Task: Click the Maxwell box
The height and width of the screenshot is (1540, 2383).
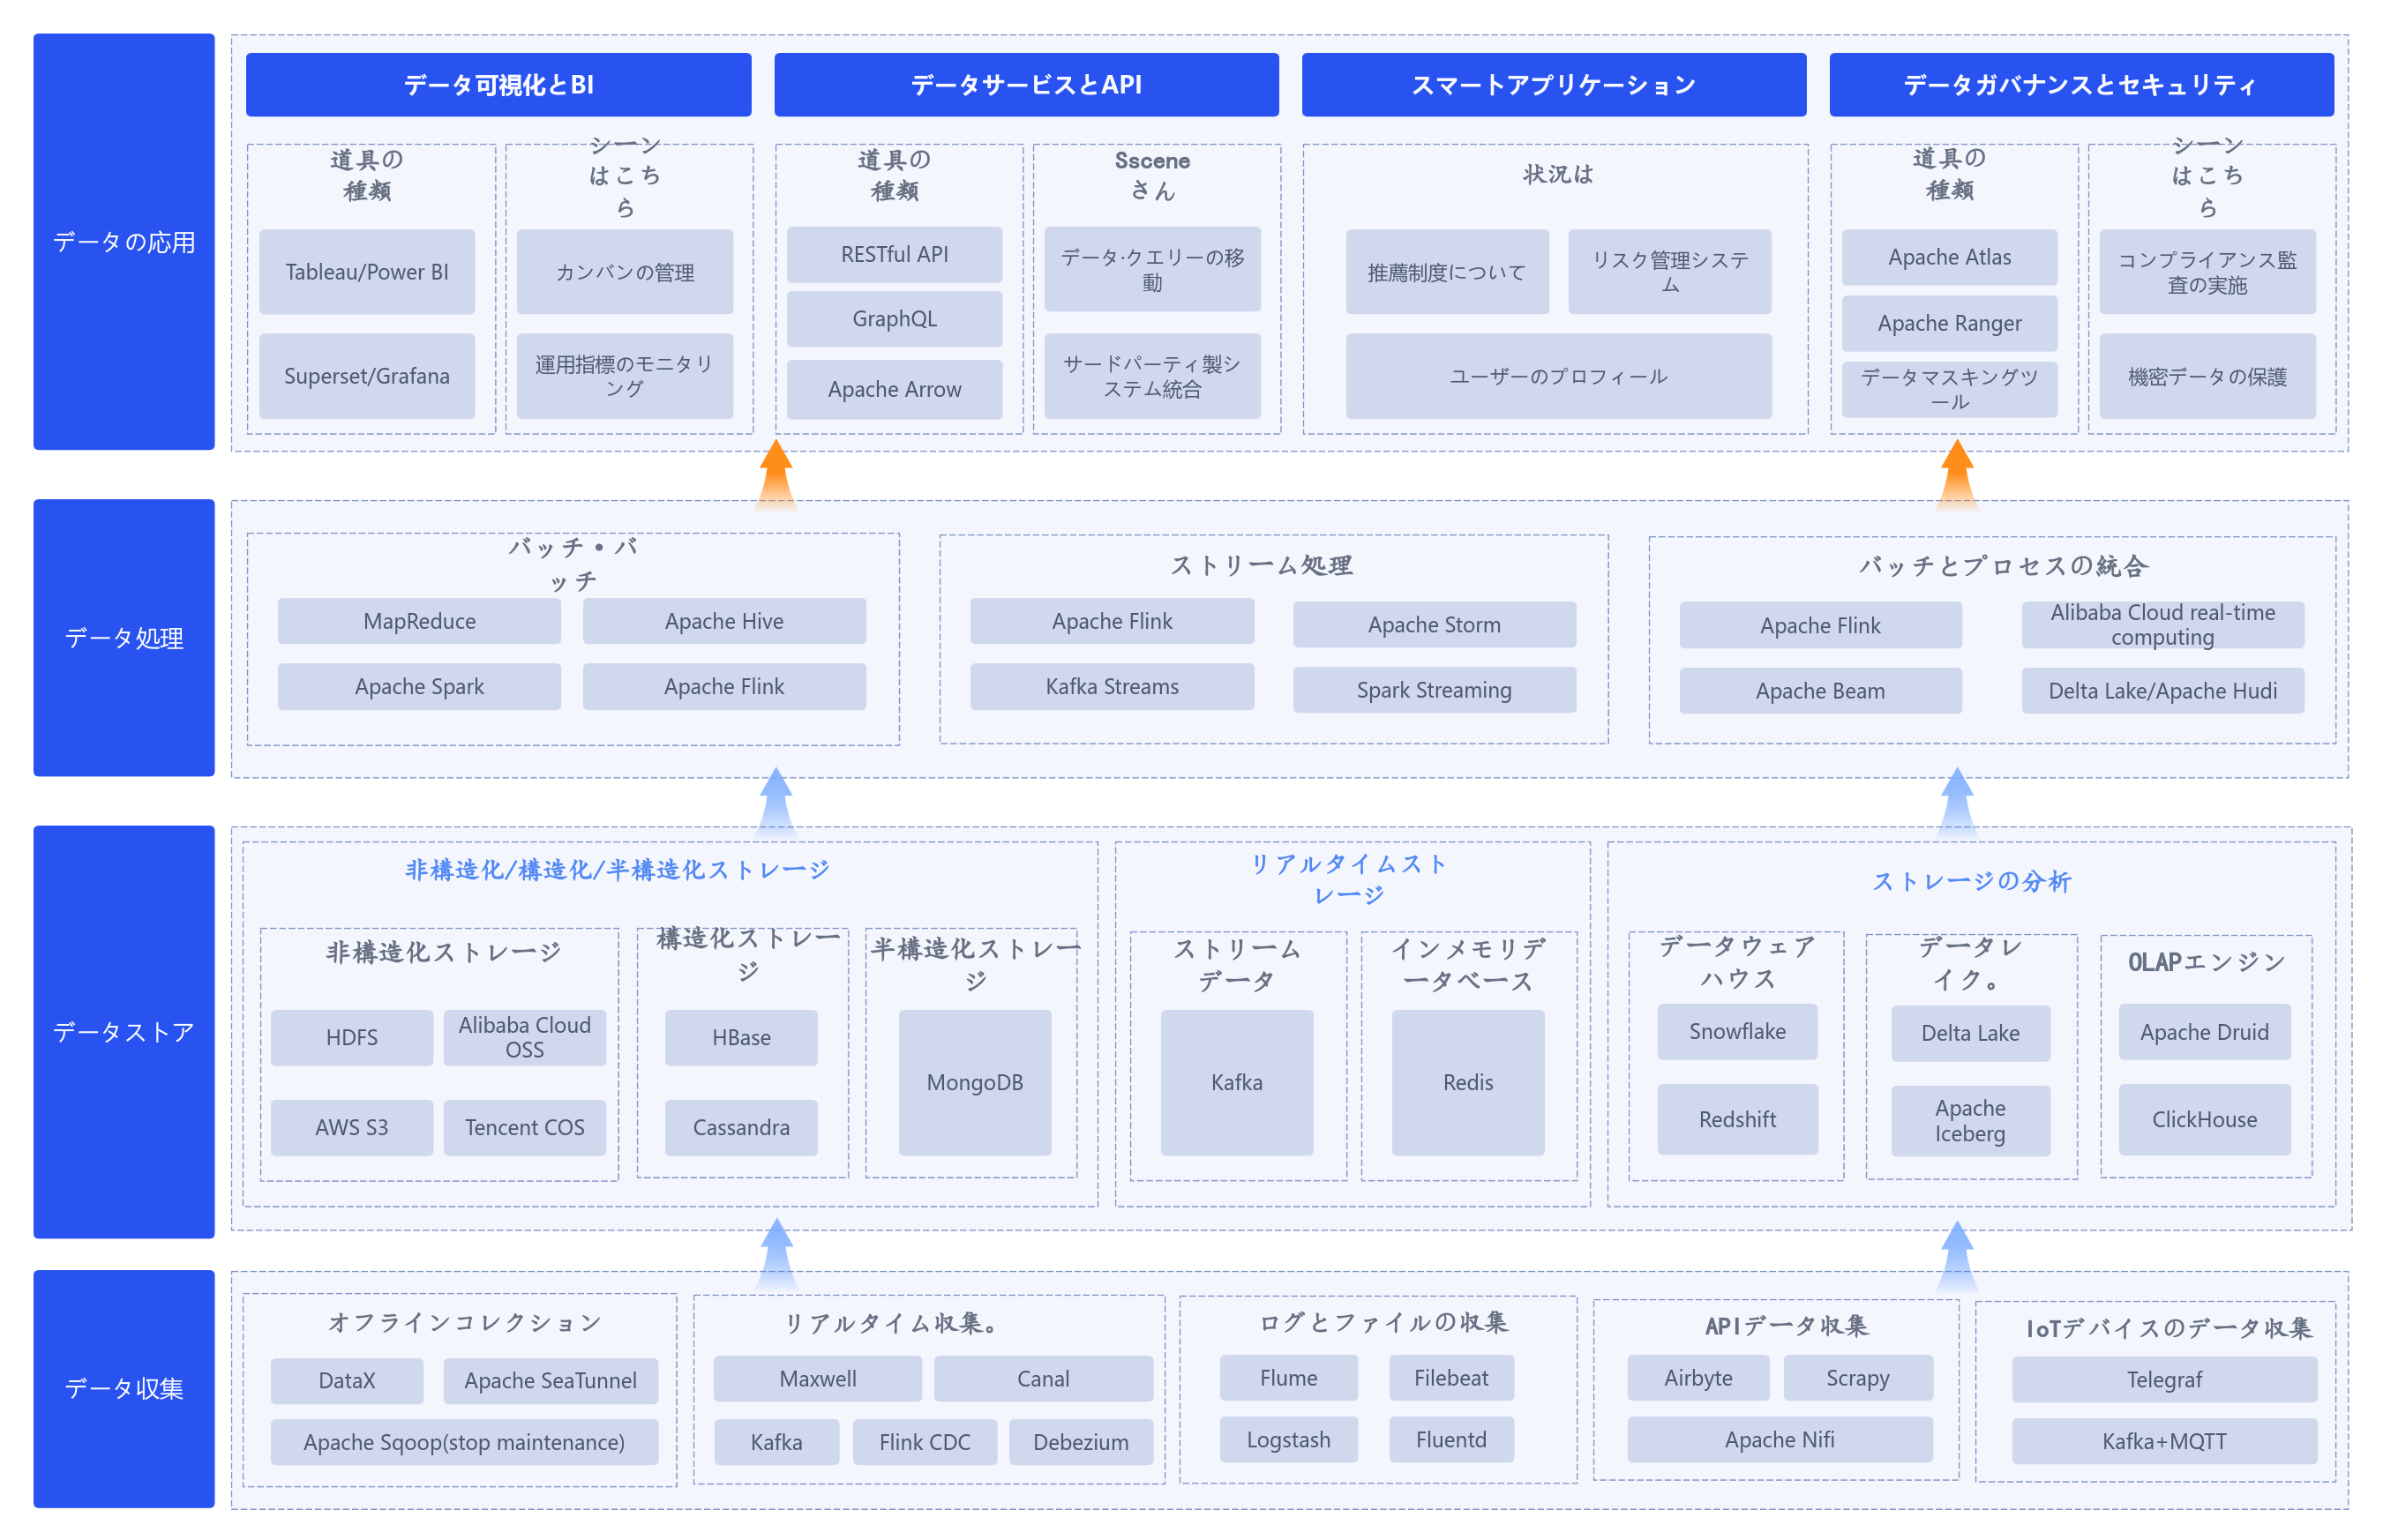Action: [817, 1379]
